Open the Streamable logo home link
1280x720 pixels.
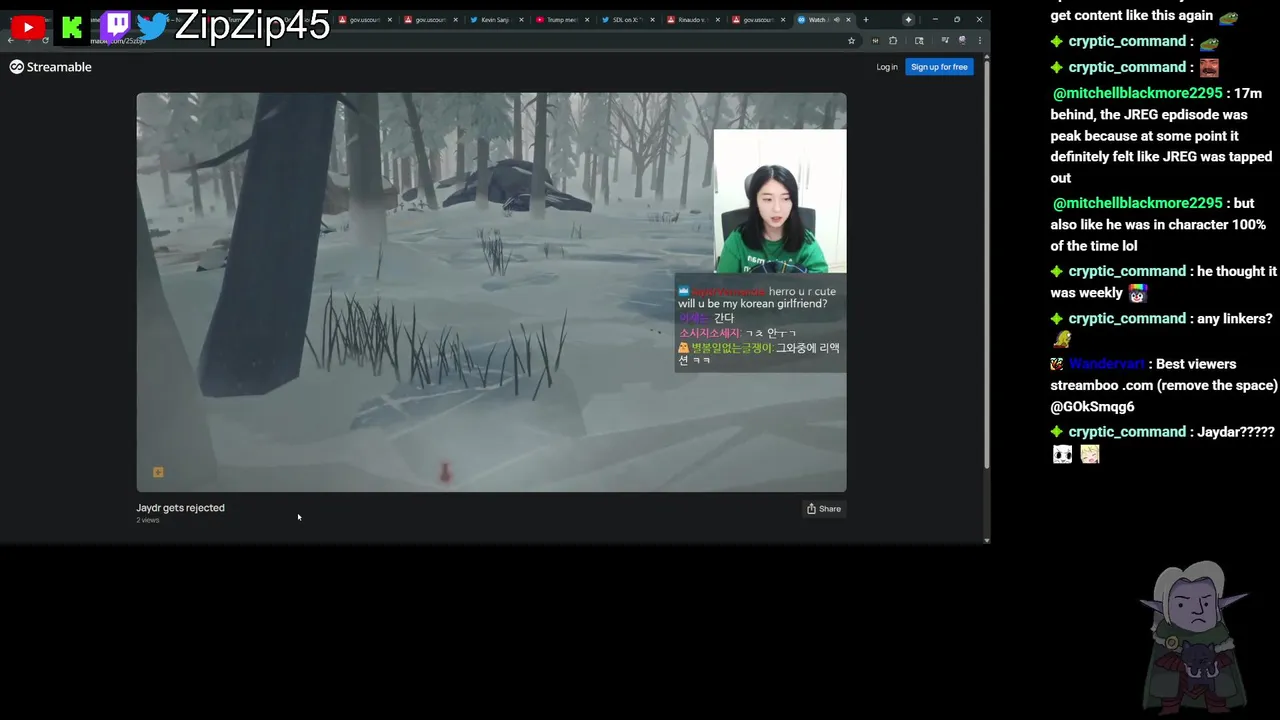tap(51, 67)
